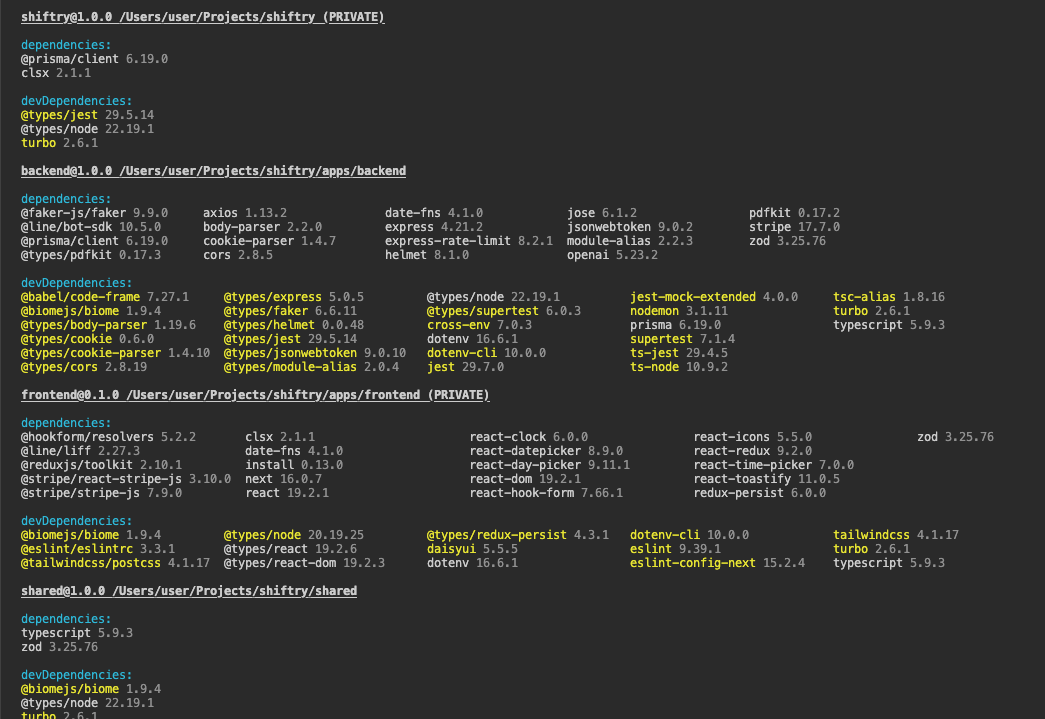Screen dimensions: 1045x719
Task: Click '@stripe/react-stripe-js 3.10.0' entry
Action: (x=126, y=478)
